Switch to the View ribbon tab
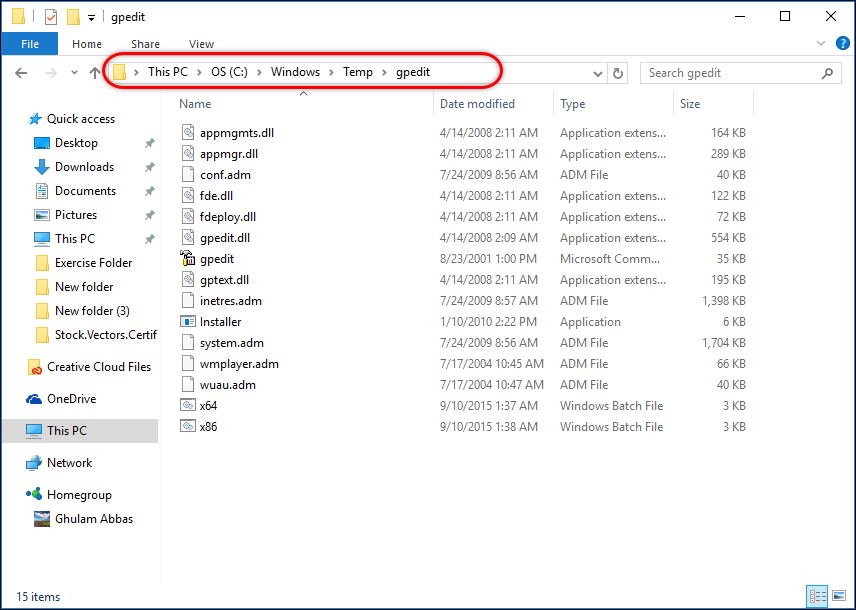856x610 pixels. click(201, 44)
